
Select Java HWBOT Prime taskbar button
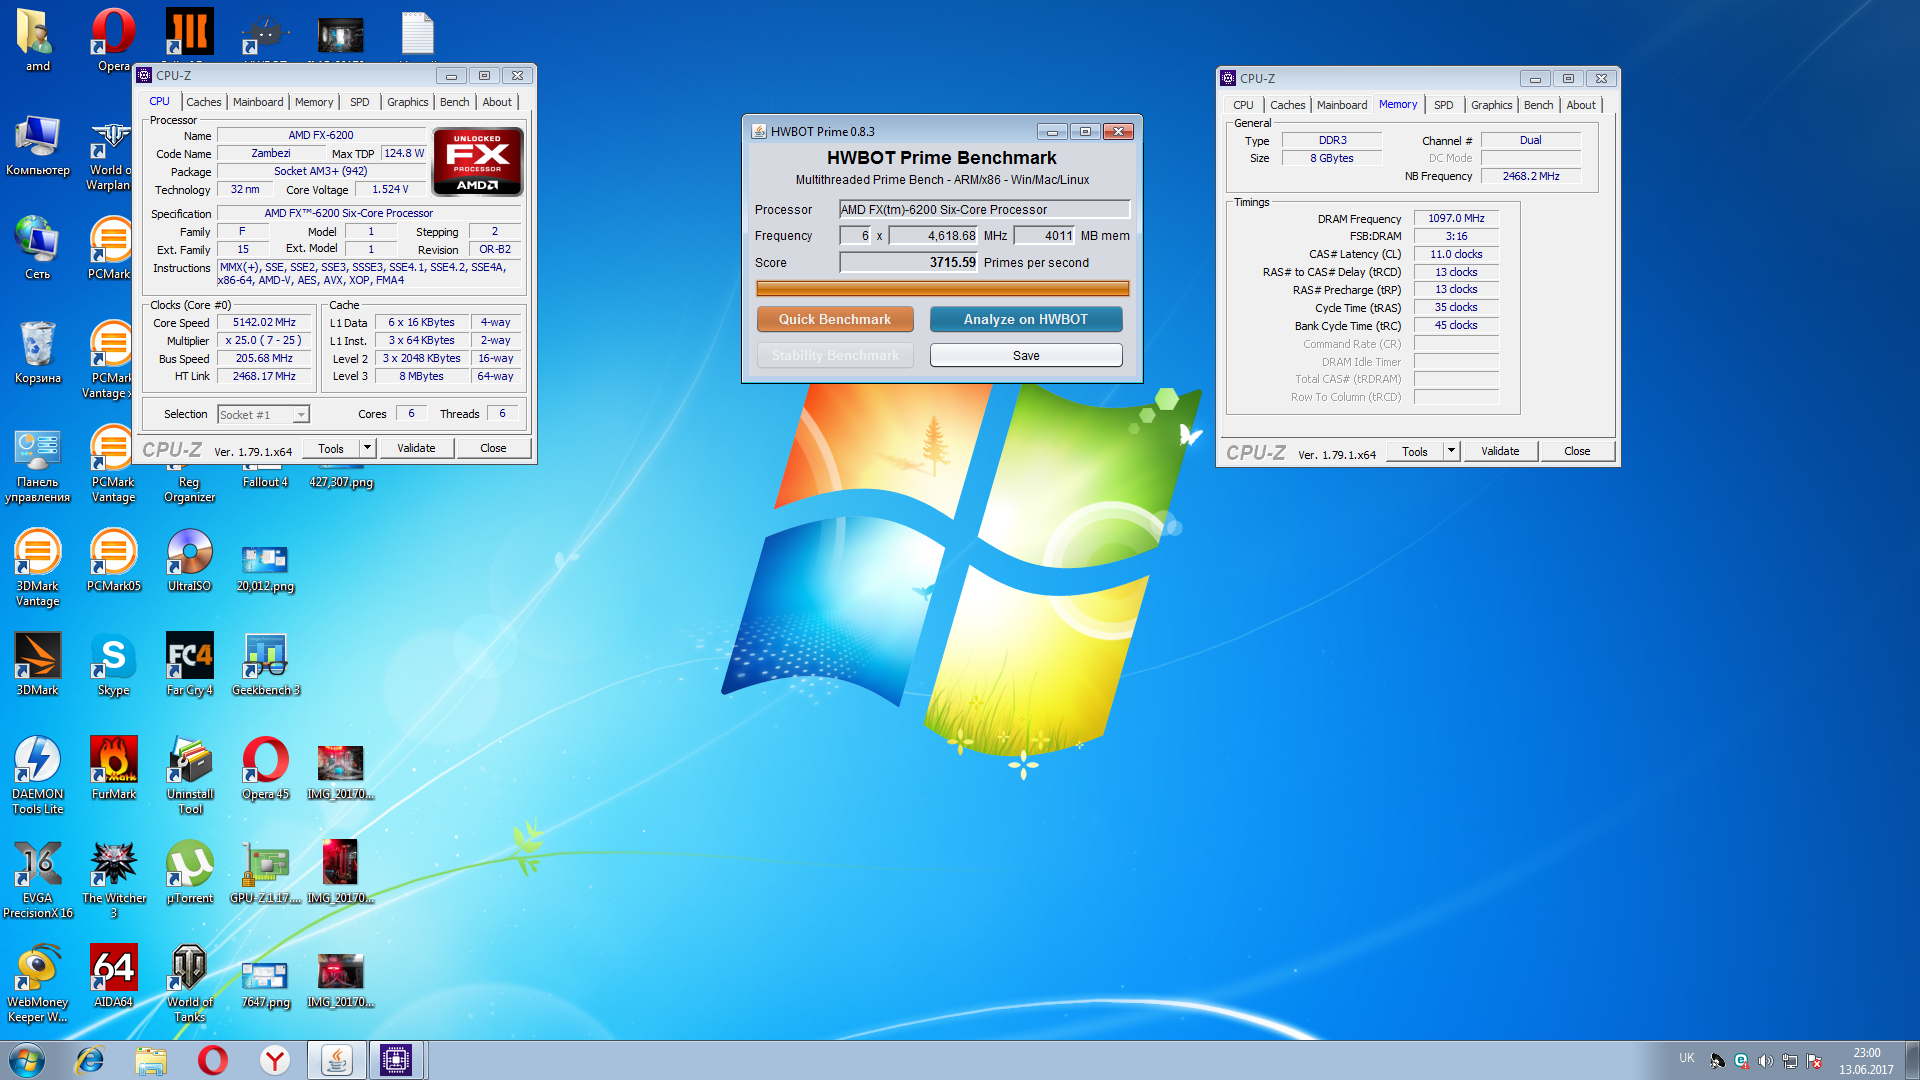point(336,1060)
